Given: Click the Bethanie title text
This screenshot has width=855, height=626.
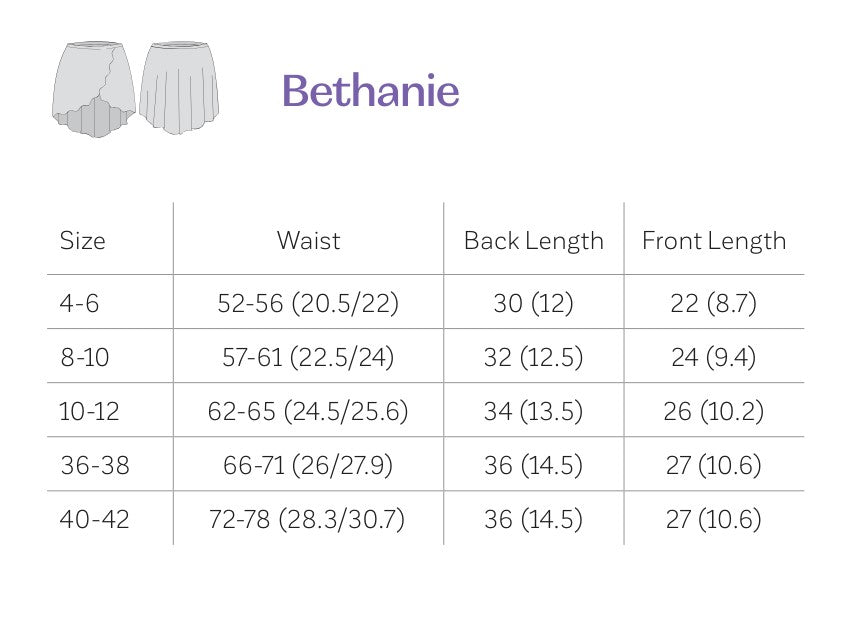Looking at the screenshot, I should coord(370,91).
